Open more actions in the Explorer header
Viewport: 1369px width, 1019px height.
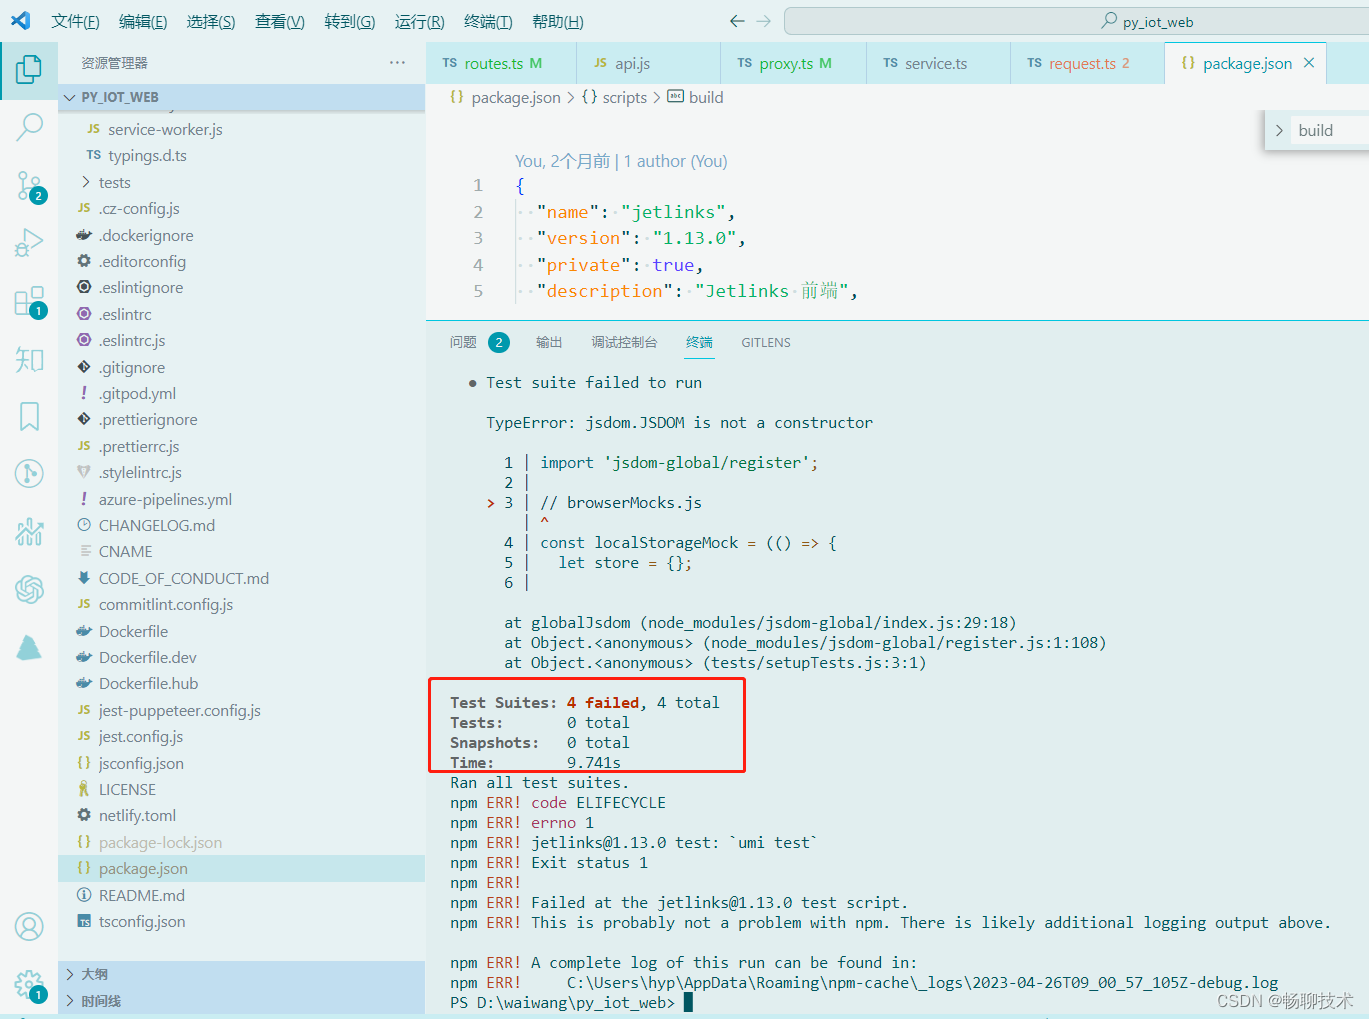(397, 62)
